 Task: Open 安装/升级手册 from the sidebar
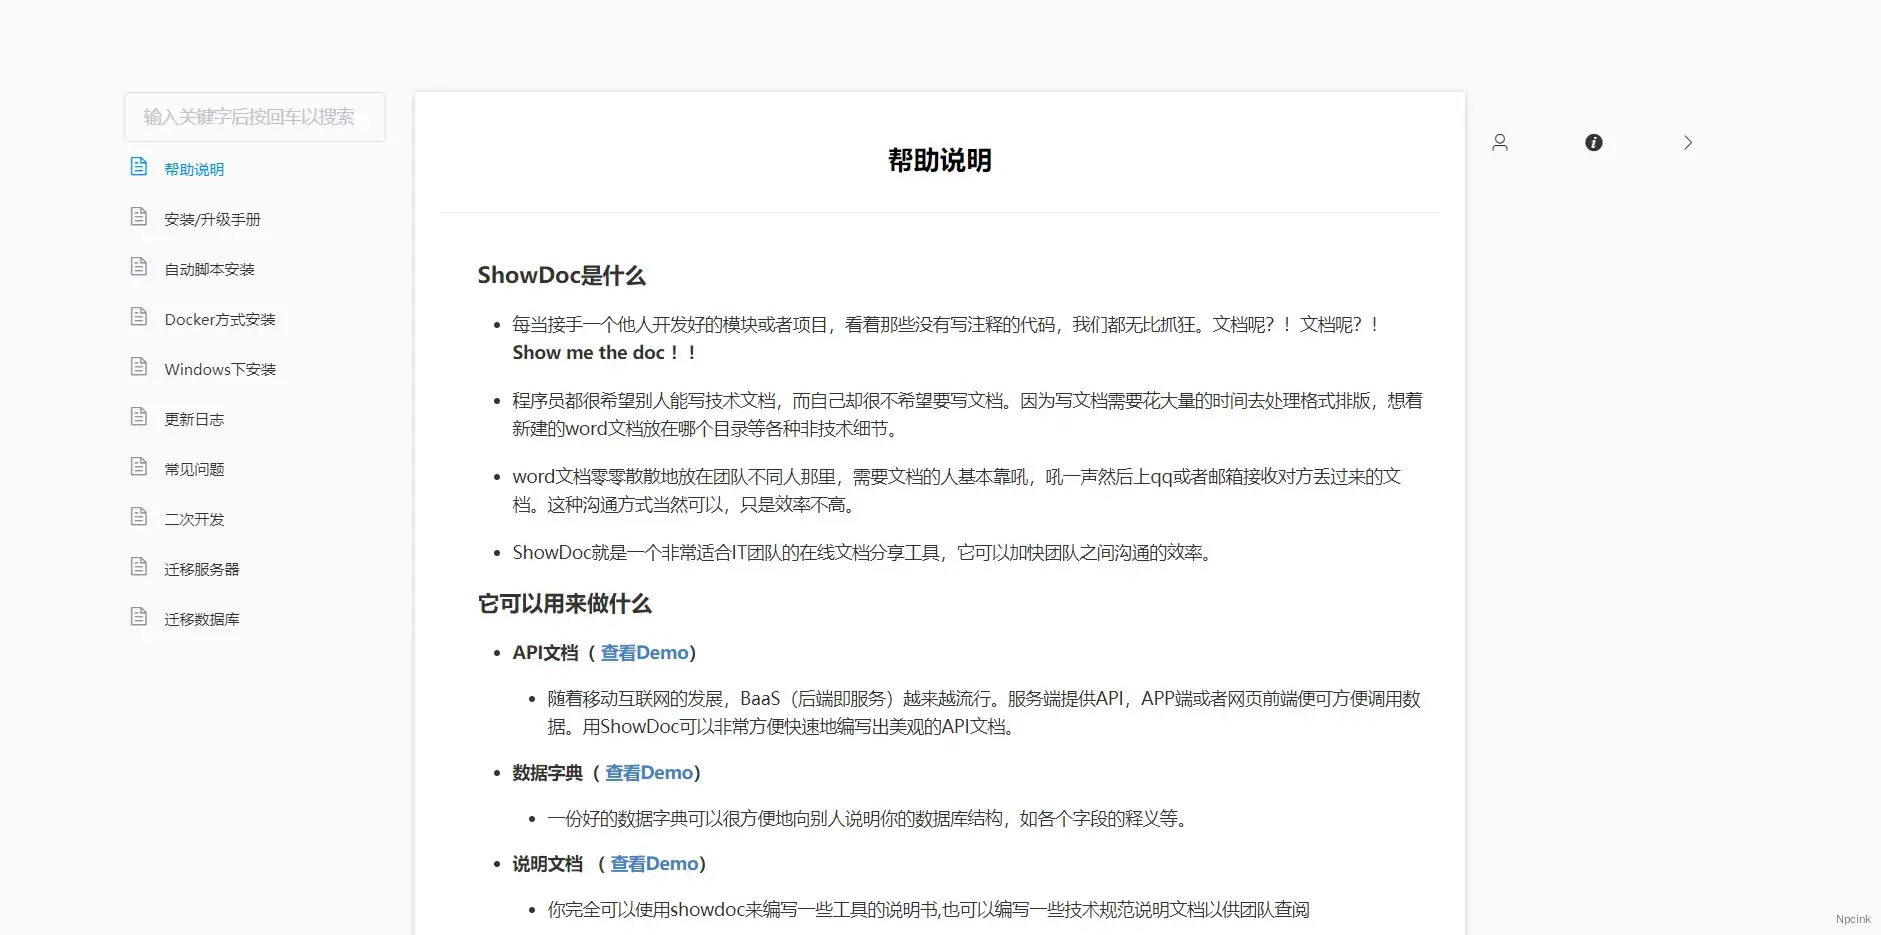point(212,219)
